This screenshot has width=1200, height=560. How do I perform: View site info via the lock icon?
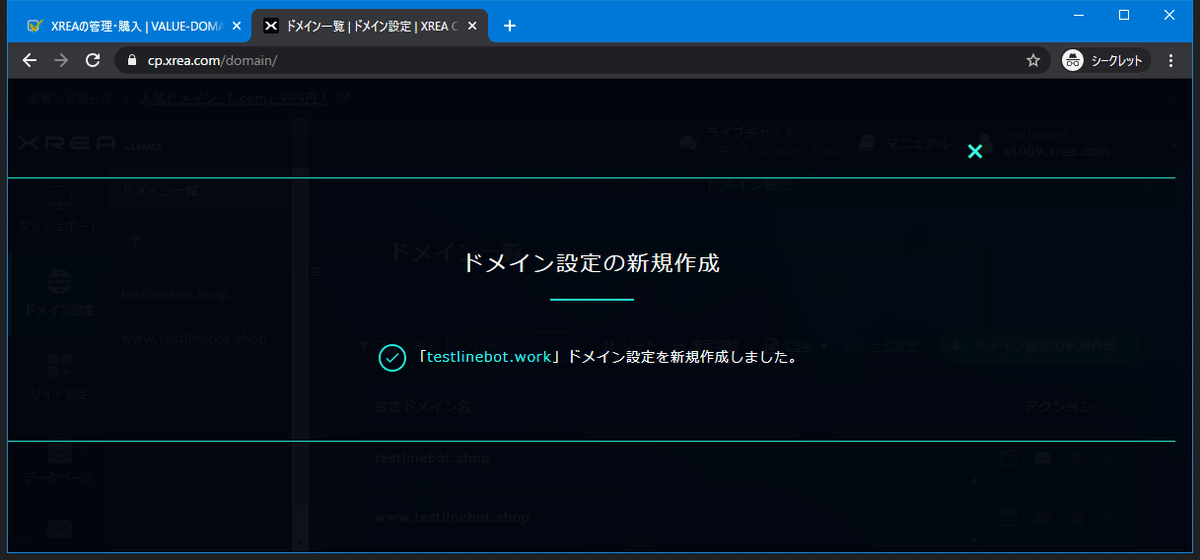tap(132, 60)
